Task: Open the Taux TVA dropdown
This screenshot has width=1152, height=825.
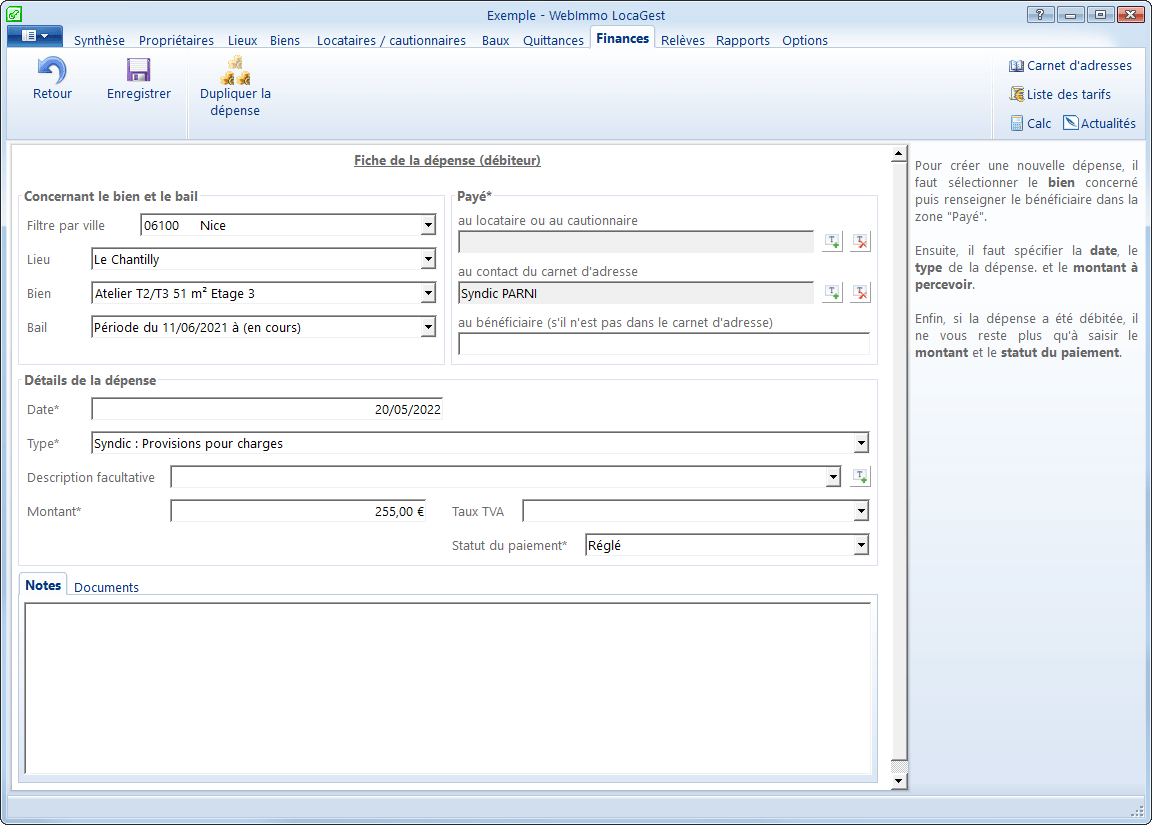Action: 861,512
